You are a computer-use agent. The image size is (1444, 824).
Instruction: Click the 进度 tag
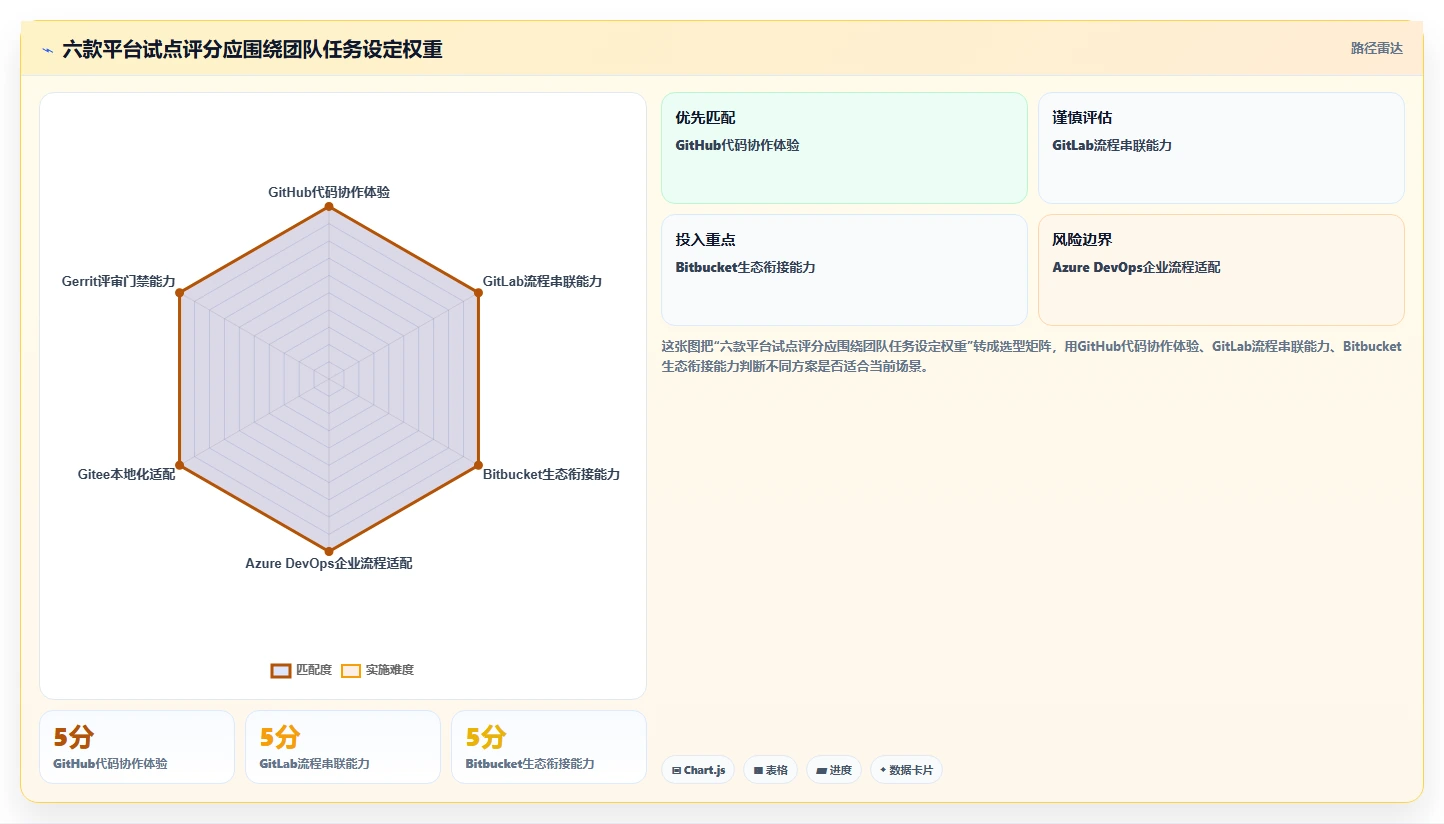[x=834, y=770]
